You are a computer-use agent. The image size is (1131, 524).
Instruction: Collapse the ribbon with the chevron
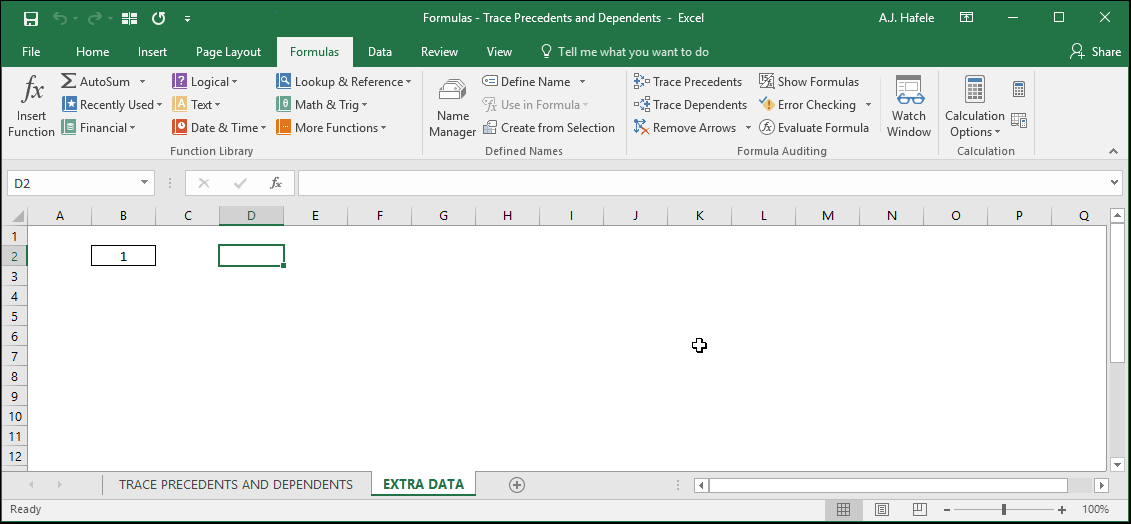tap(1114, 151)
